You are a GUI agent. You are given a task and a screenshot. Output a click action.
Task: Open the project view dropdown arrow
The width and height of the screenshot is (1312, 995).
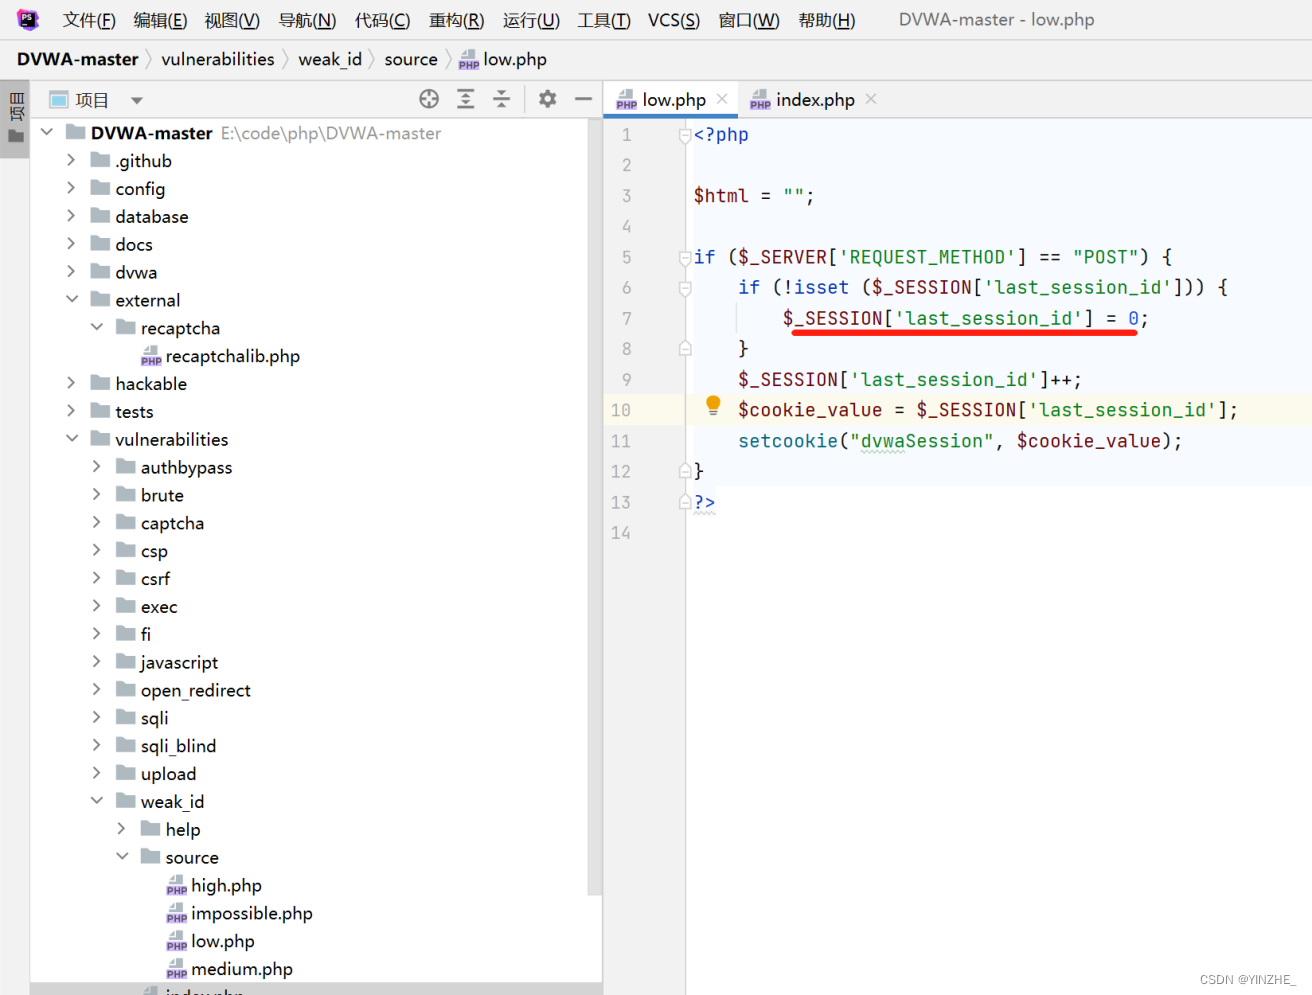[x=137, y=100]
